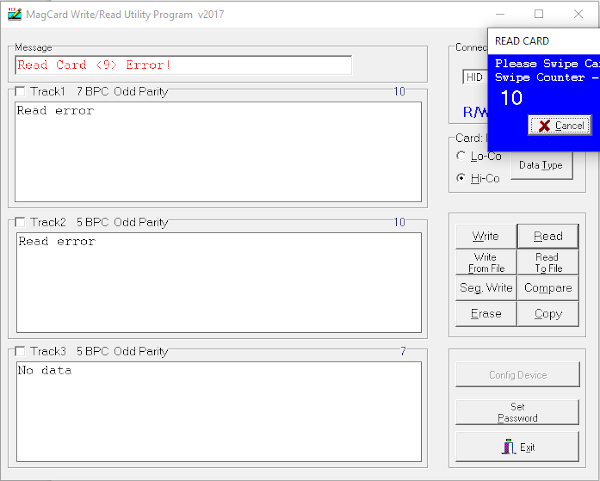Click the Write button
Viewport: 600px width, 481px height.
click(486, 236)
